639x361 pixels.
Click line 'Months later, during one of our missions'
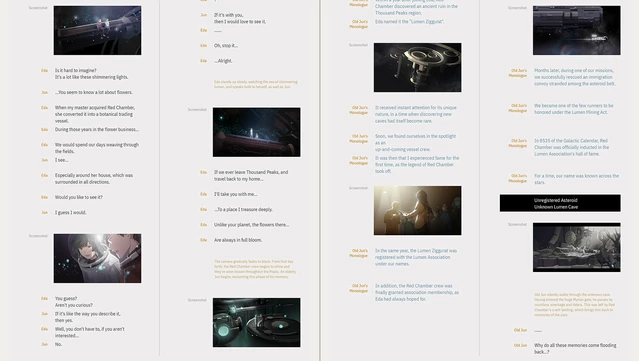[x=575, y=77]
